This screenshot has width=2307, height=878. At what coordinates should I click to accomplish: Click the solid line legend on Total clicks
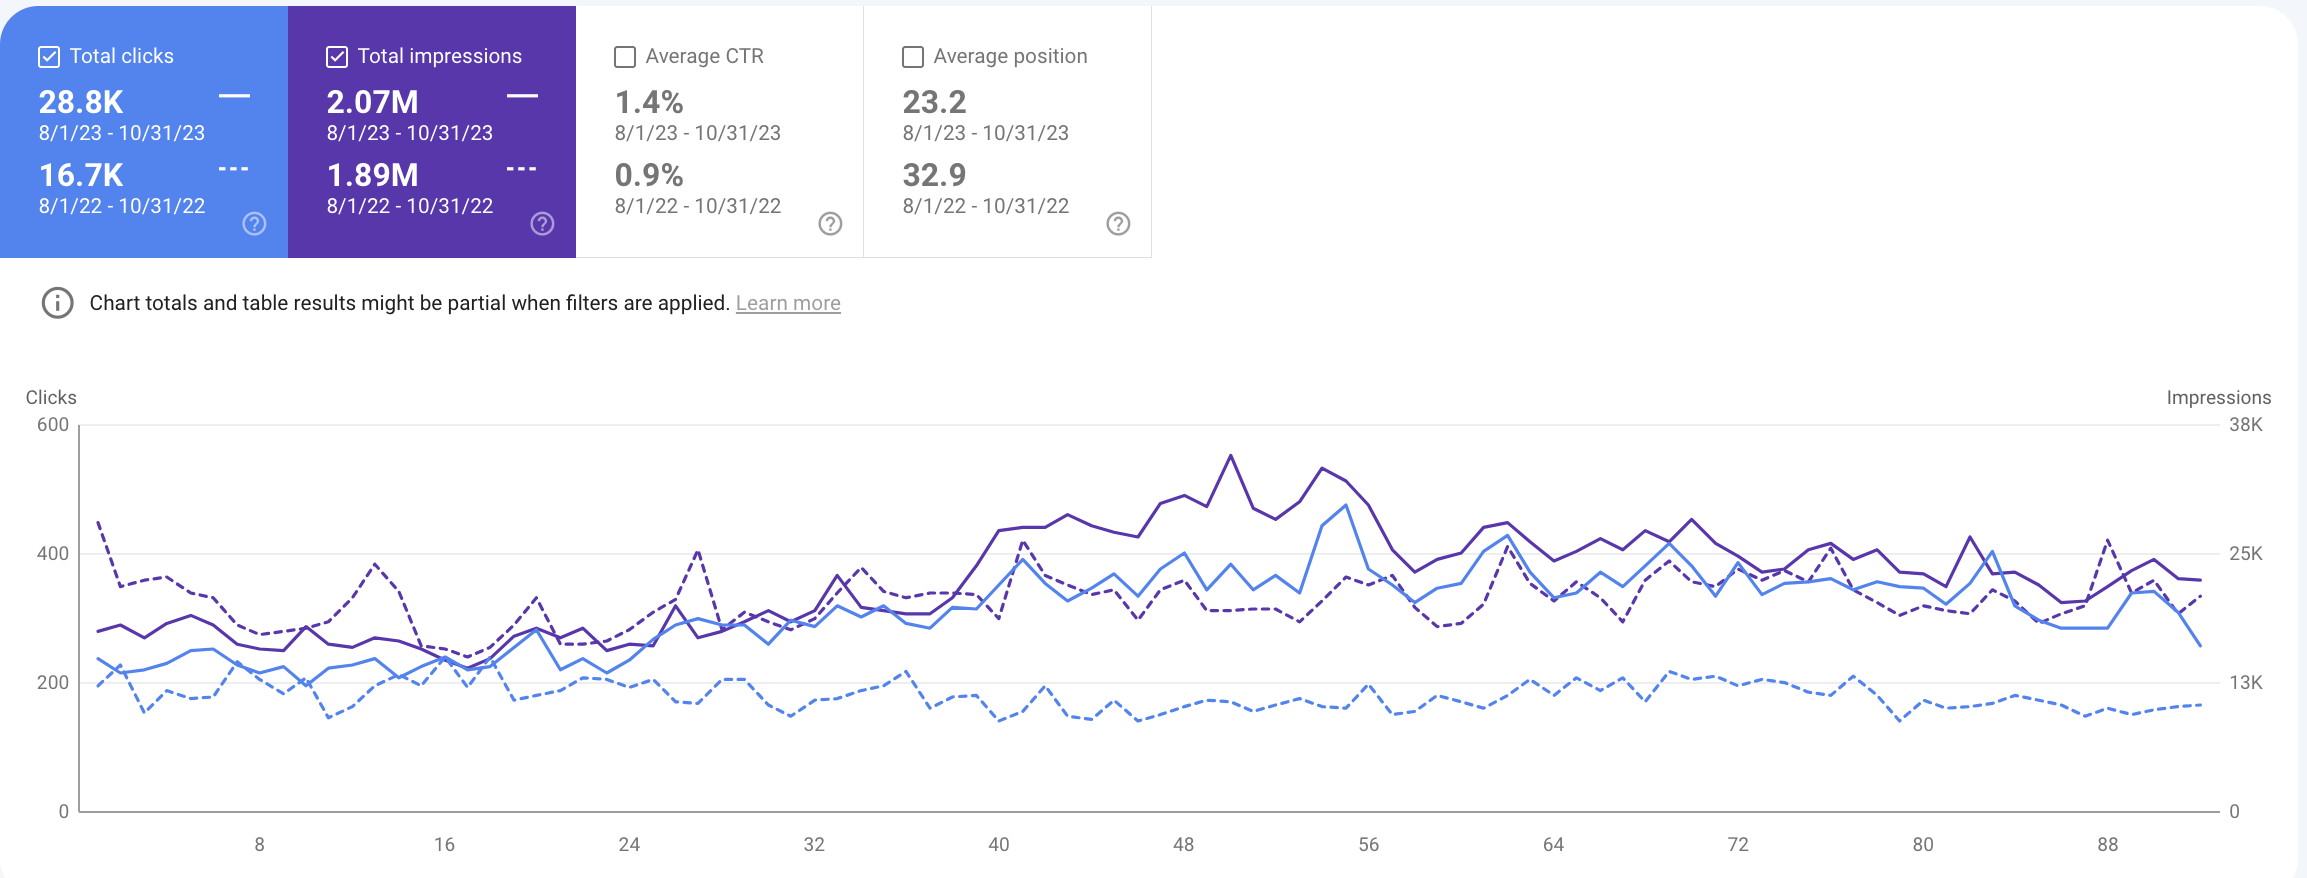[235, 94]
